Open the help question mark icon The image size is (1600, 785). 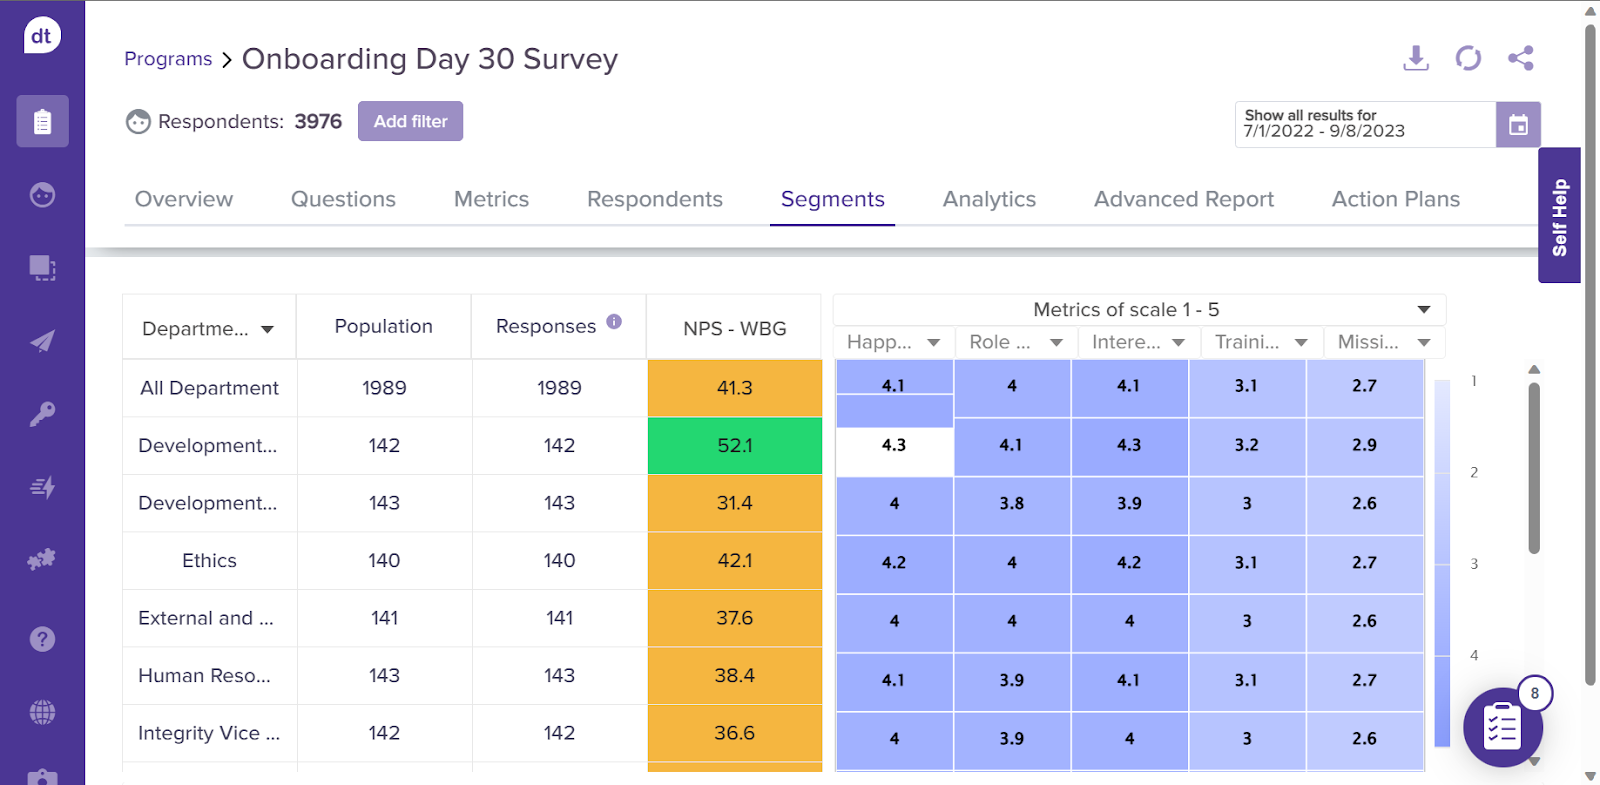pos(42,639)
